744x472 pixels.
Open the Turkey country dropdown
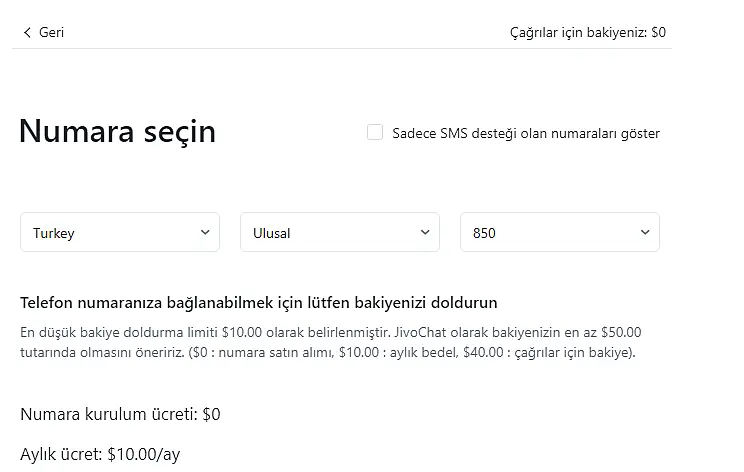[x=120, y=232]
